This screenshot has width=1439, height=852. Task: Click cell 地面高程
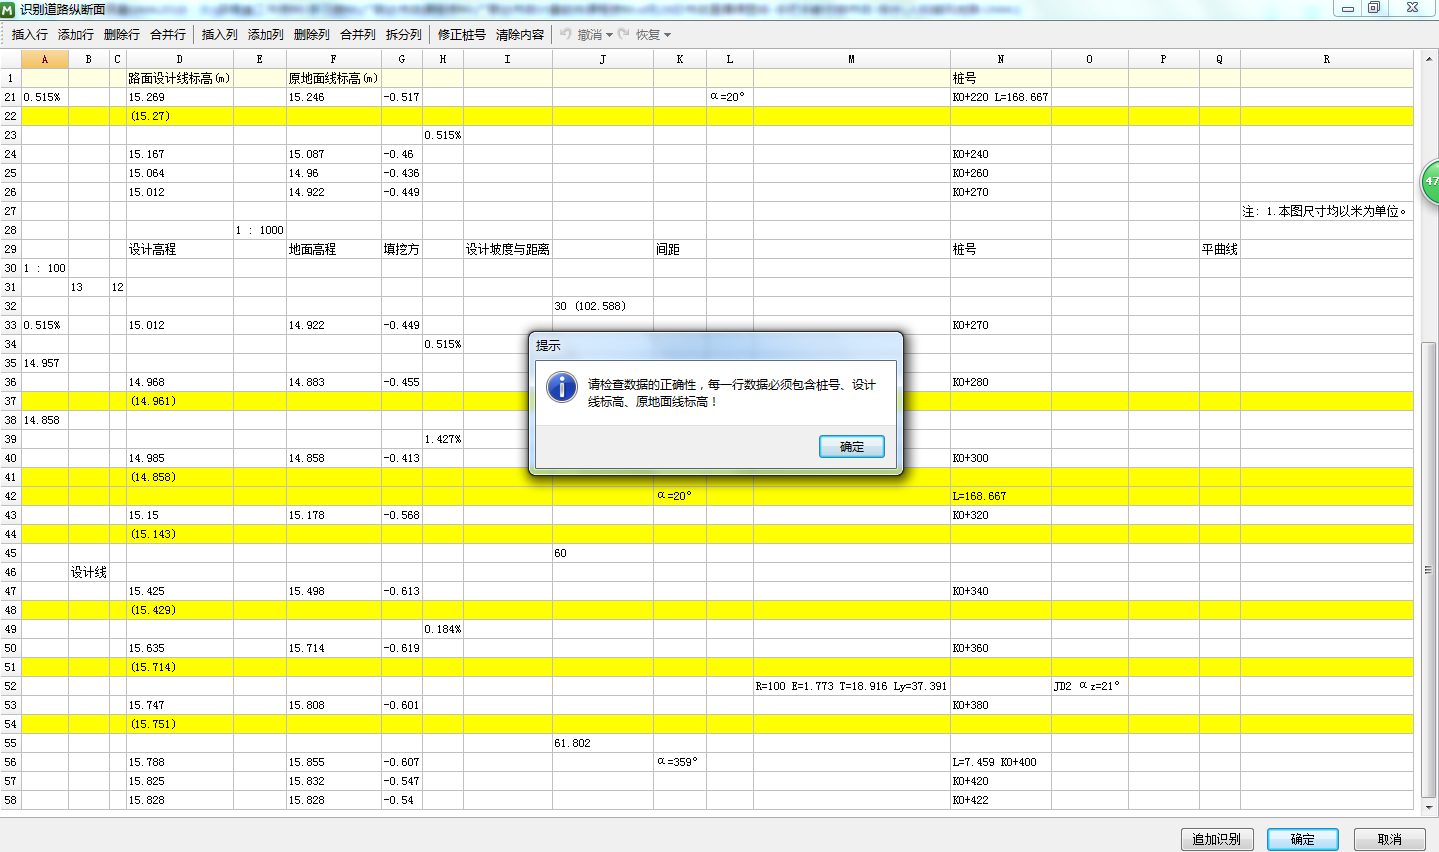point(334,249)
